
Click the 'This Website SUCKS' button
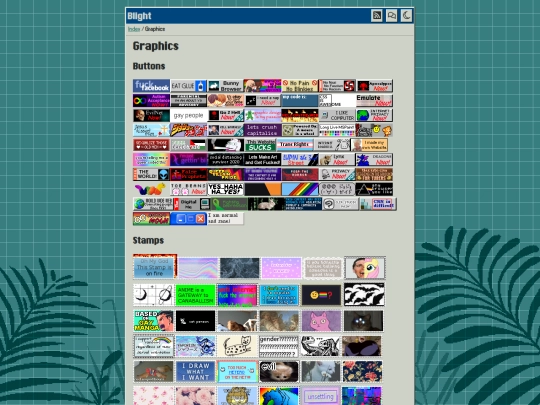point(260,145)
